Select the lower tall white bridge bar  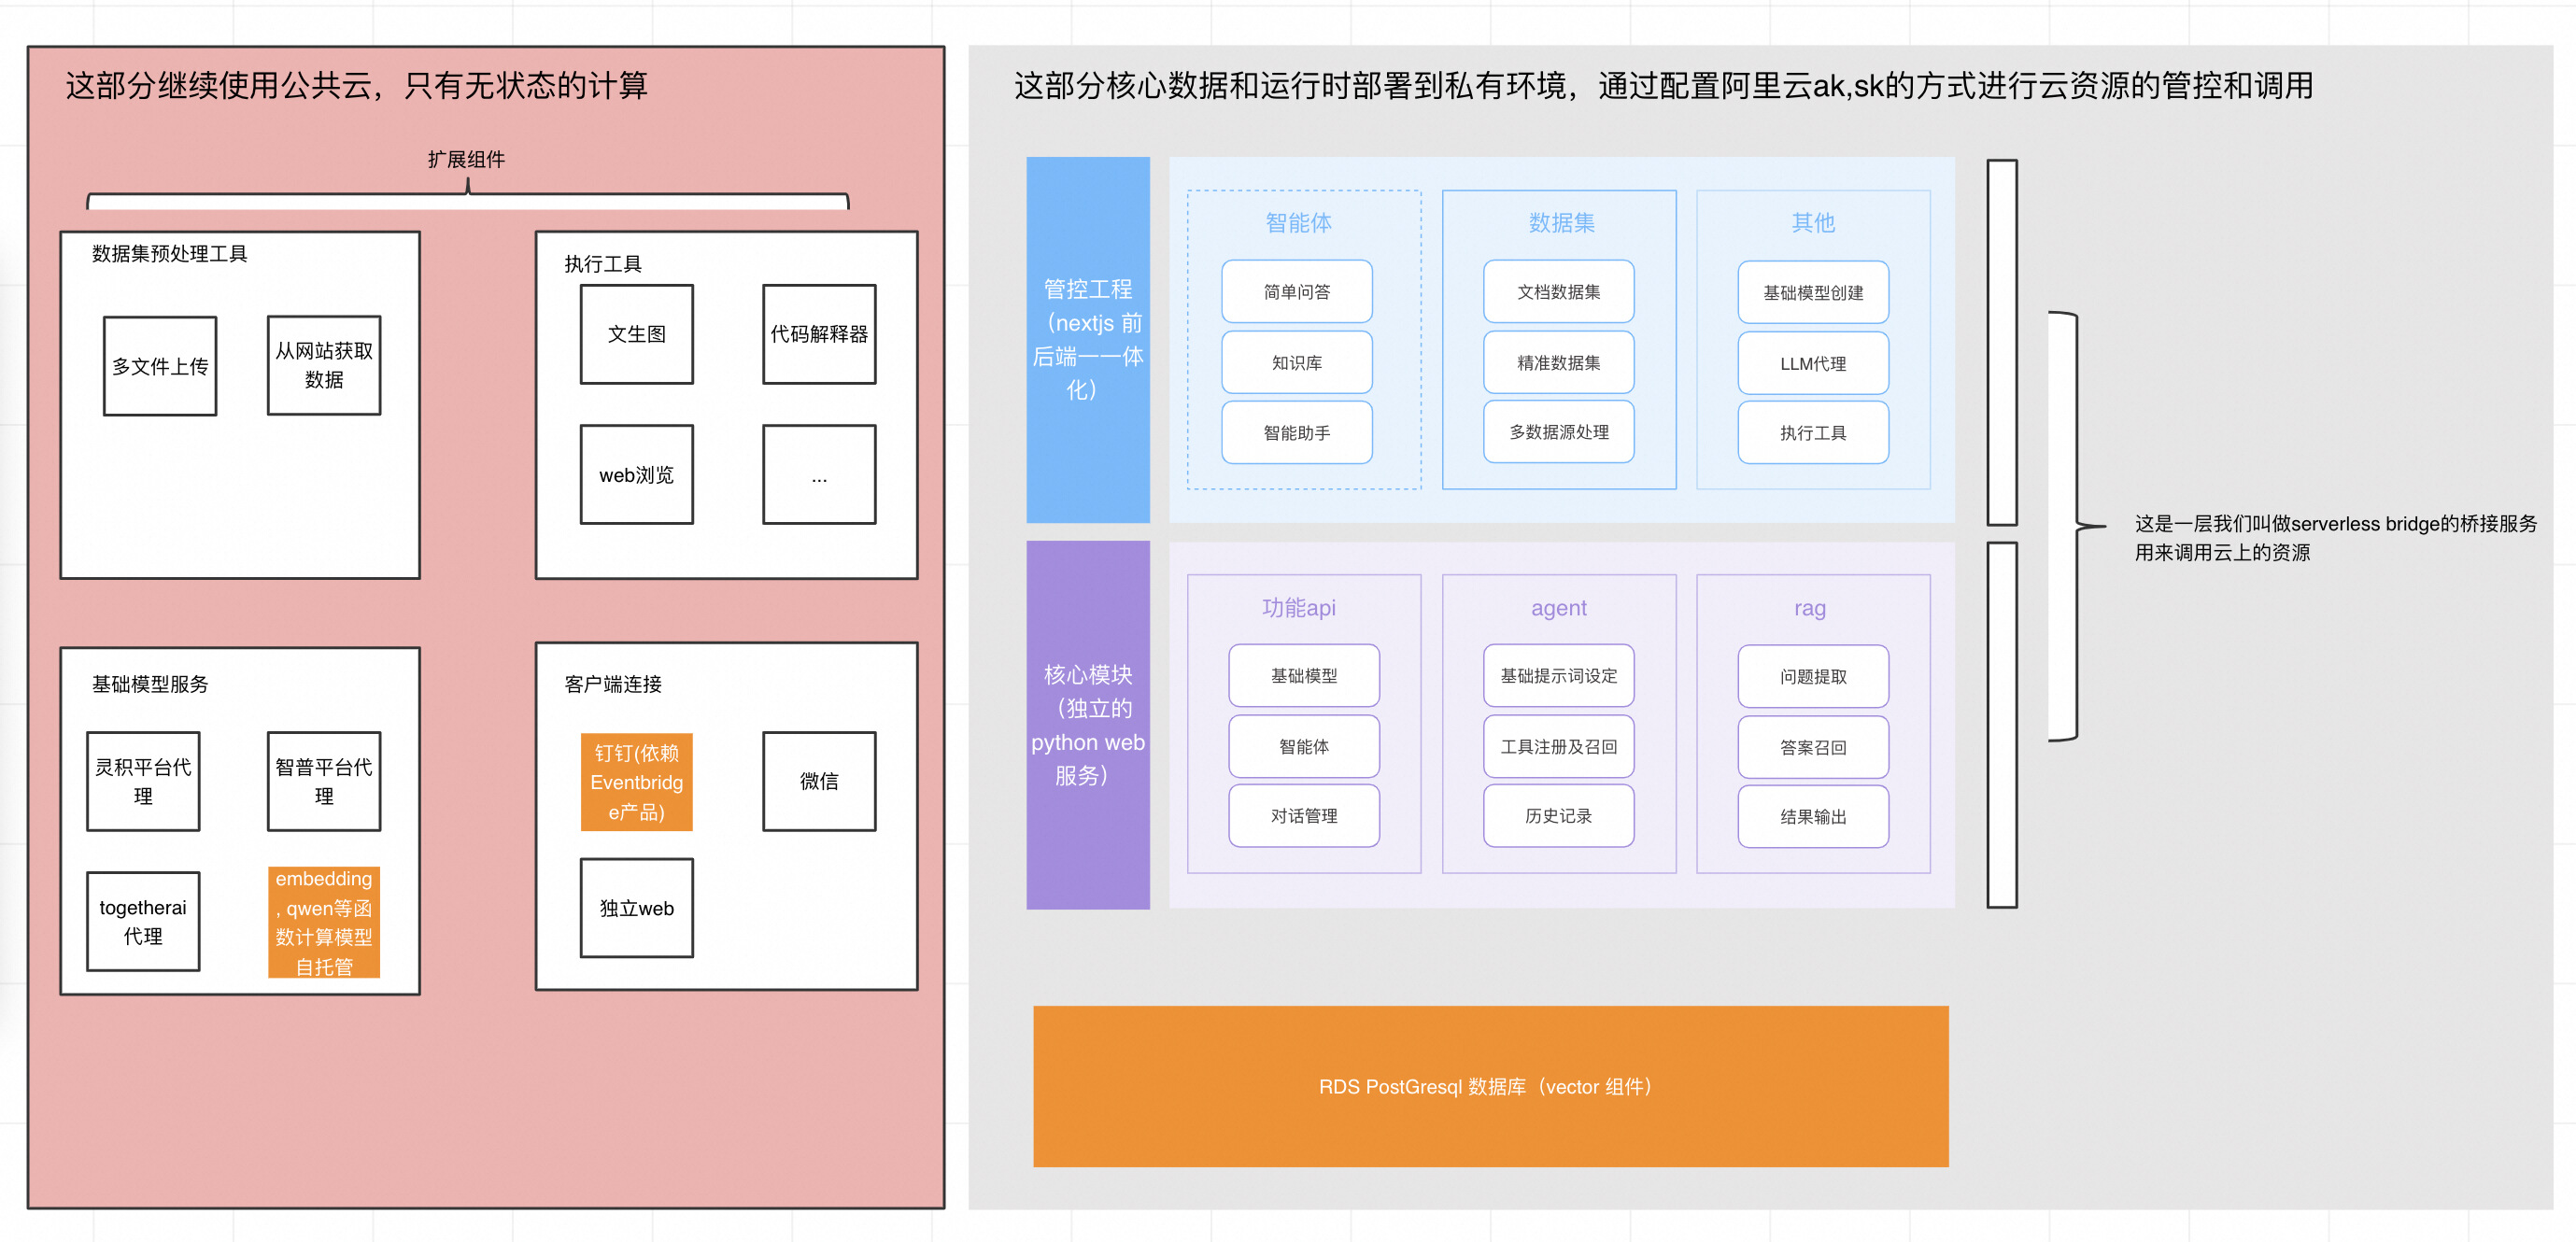coord(2002,725)
